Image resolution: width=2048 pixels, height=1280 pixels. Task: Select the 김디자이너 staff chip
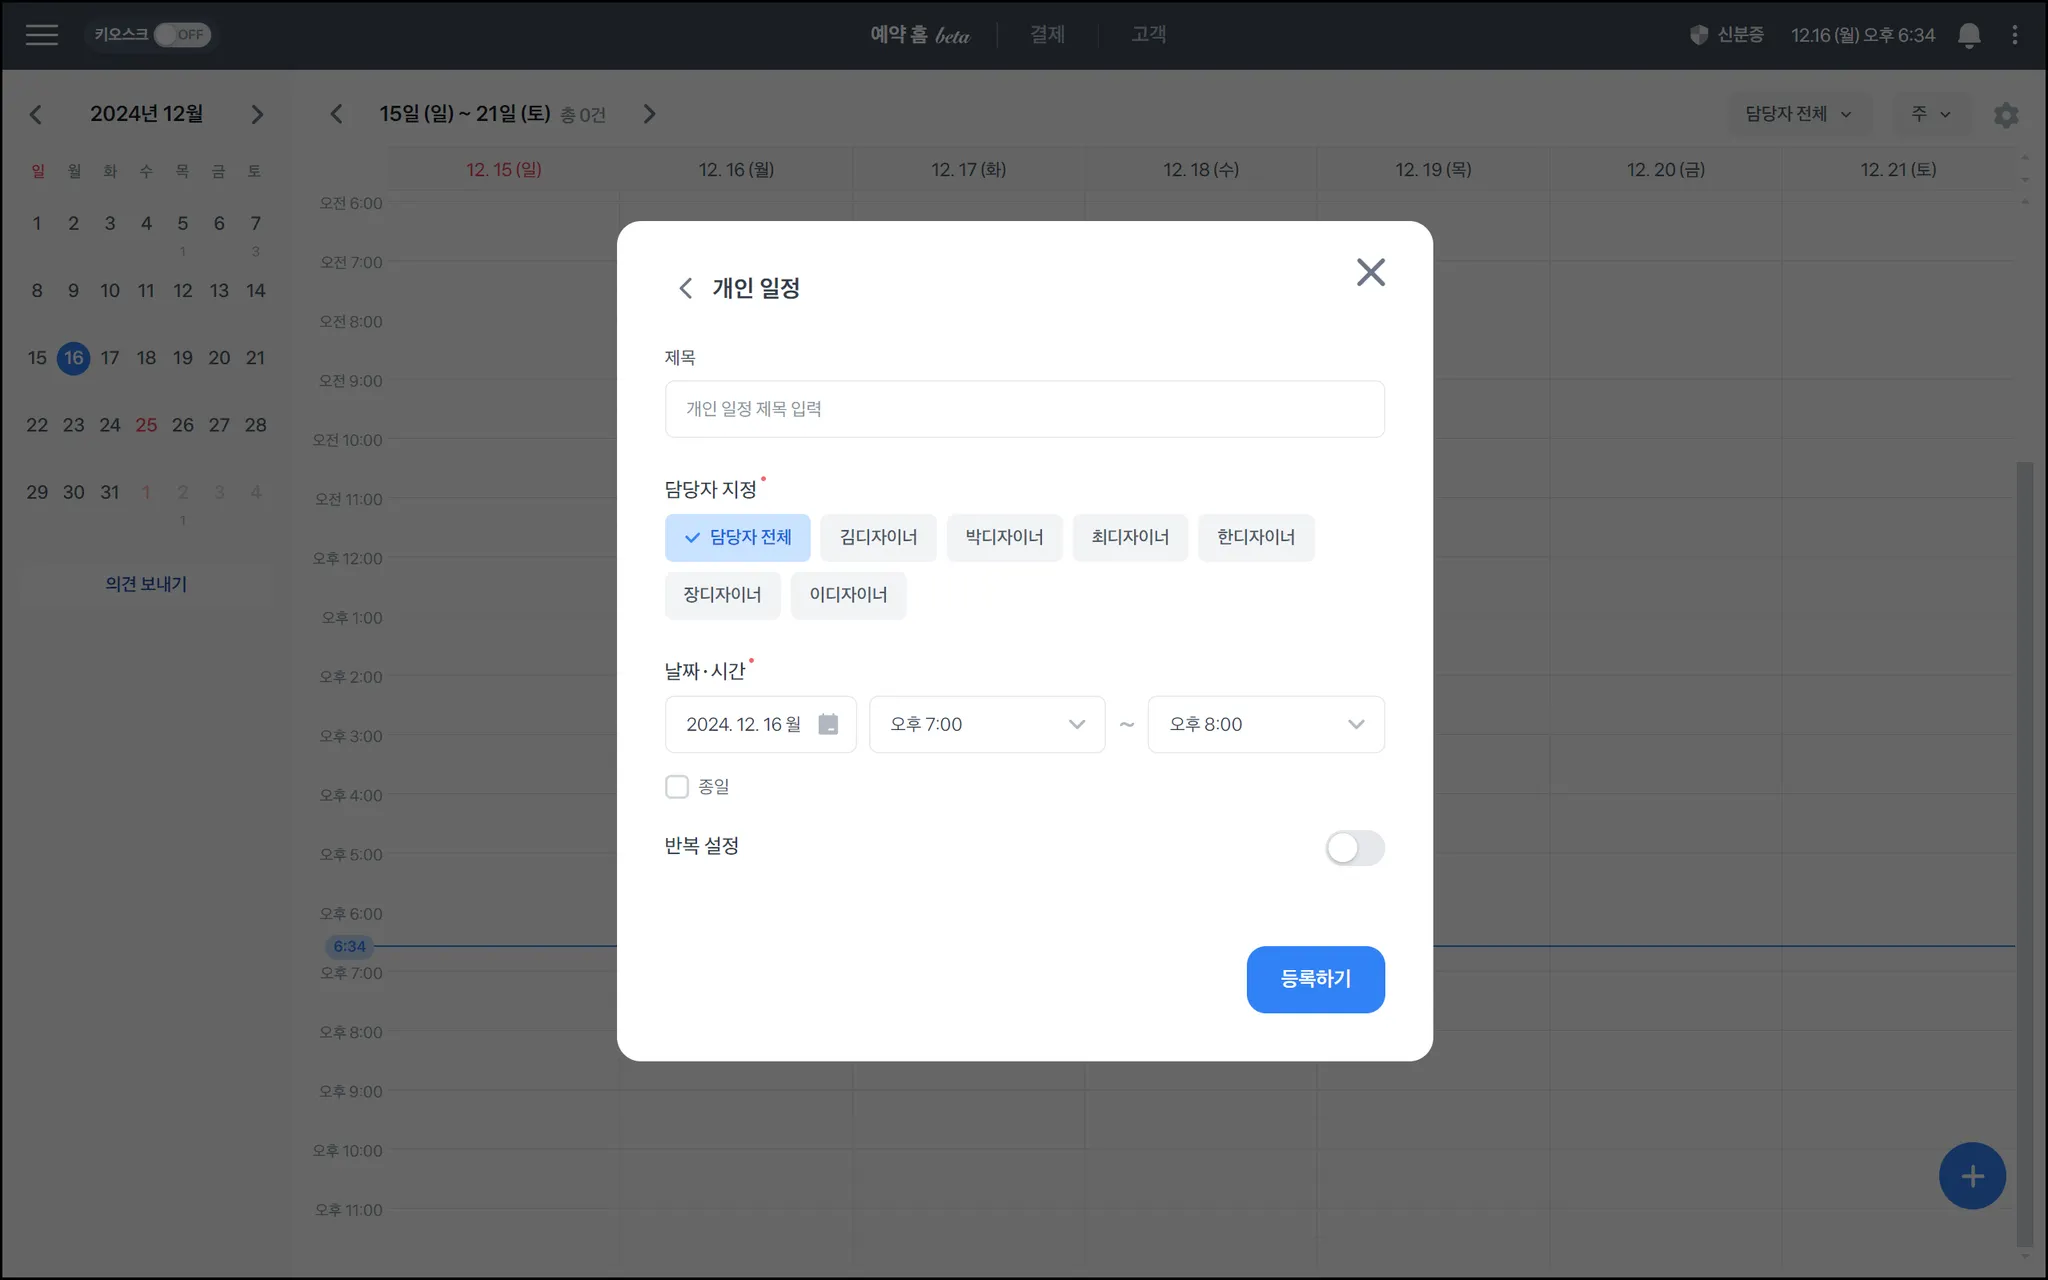(x=878, y=538)
